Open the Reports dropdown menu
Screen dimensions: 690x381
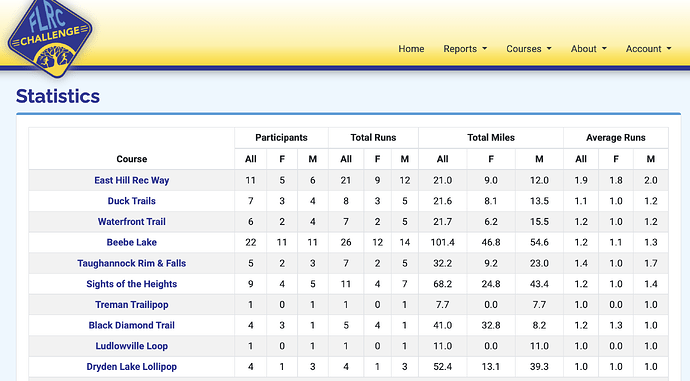(x=465, y=49)
